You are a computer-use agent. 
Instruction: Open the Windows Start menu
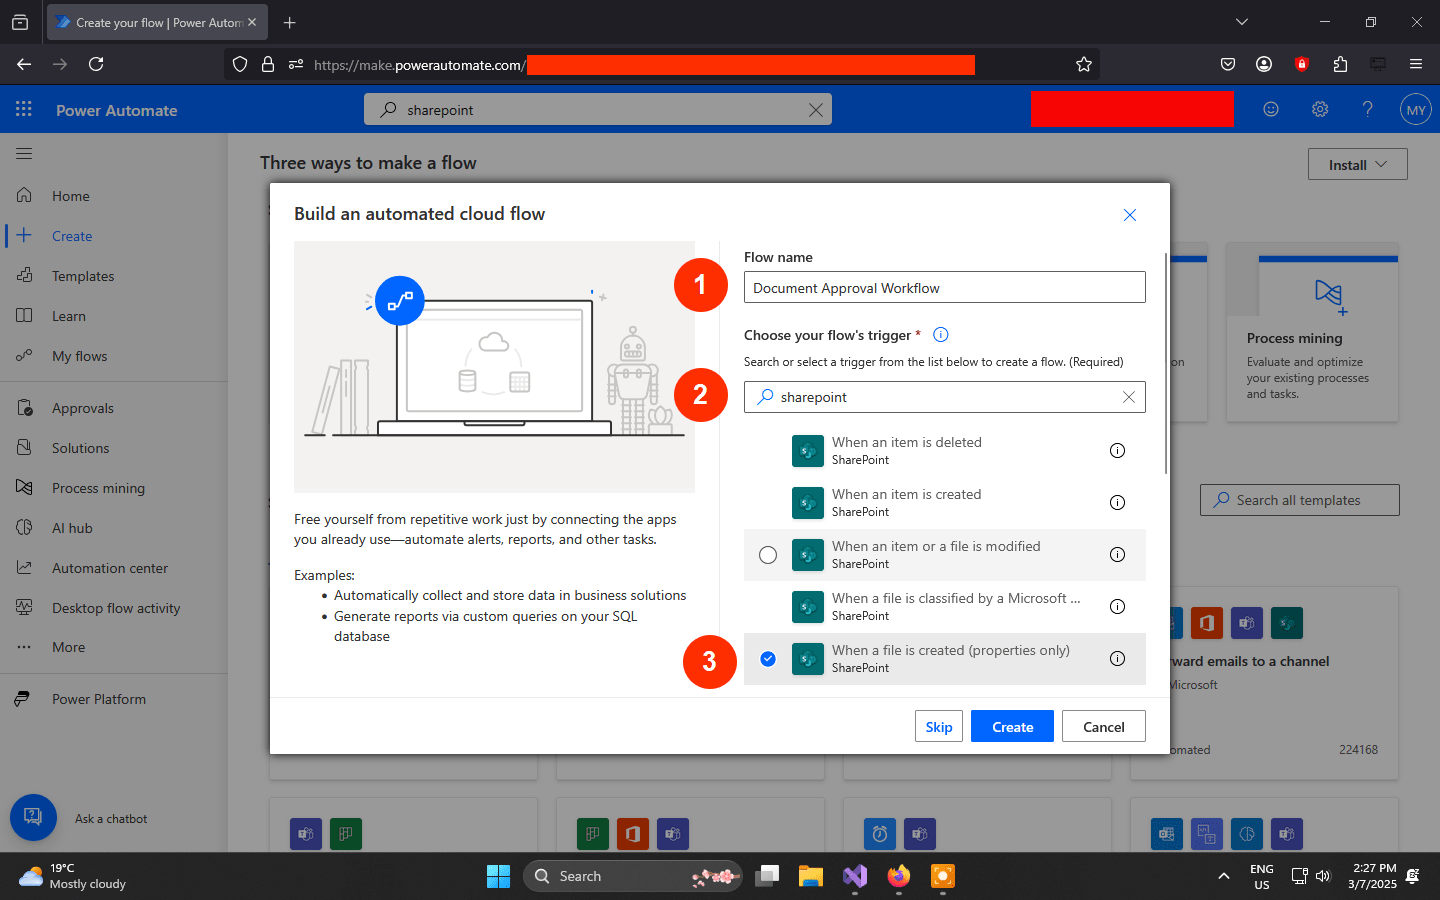pos(498,876)
